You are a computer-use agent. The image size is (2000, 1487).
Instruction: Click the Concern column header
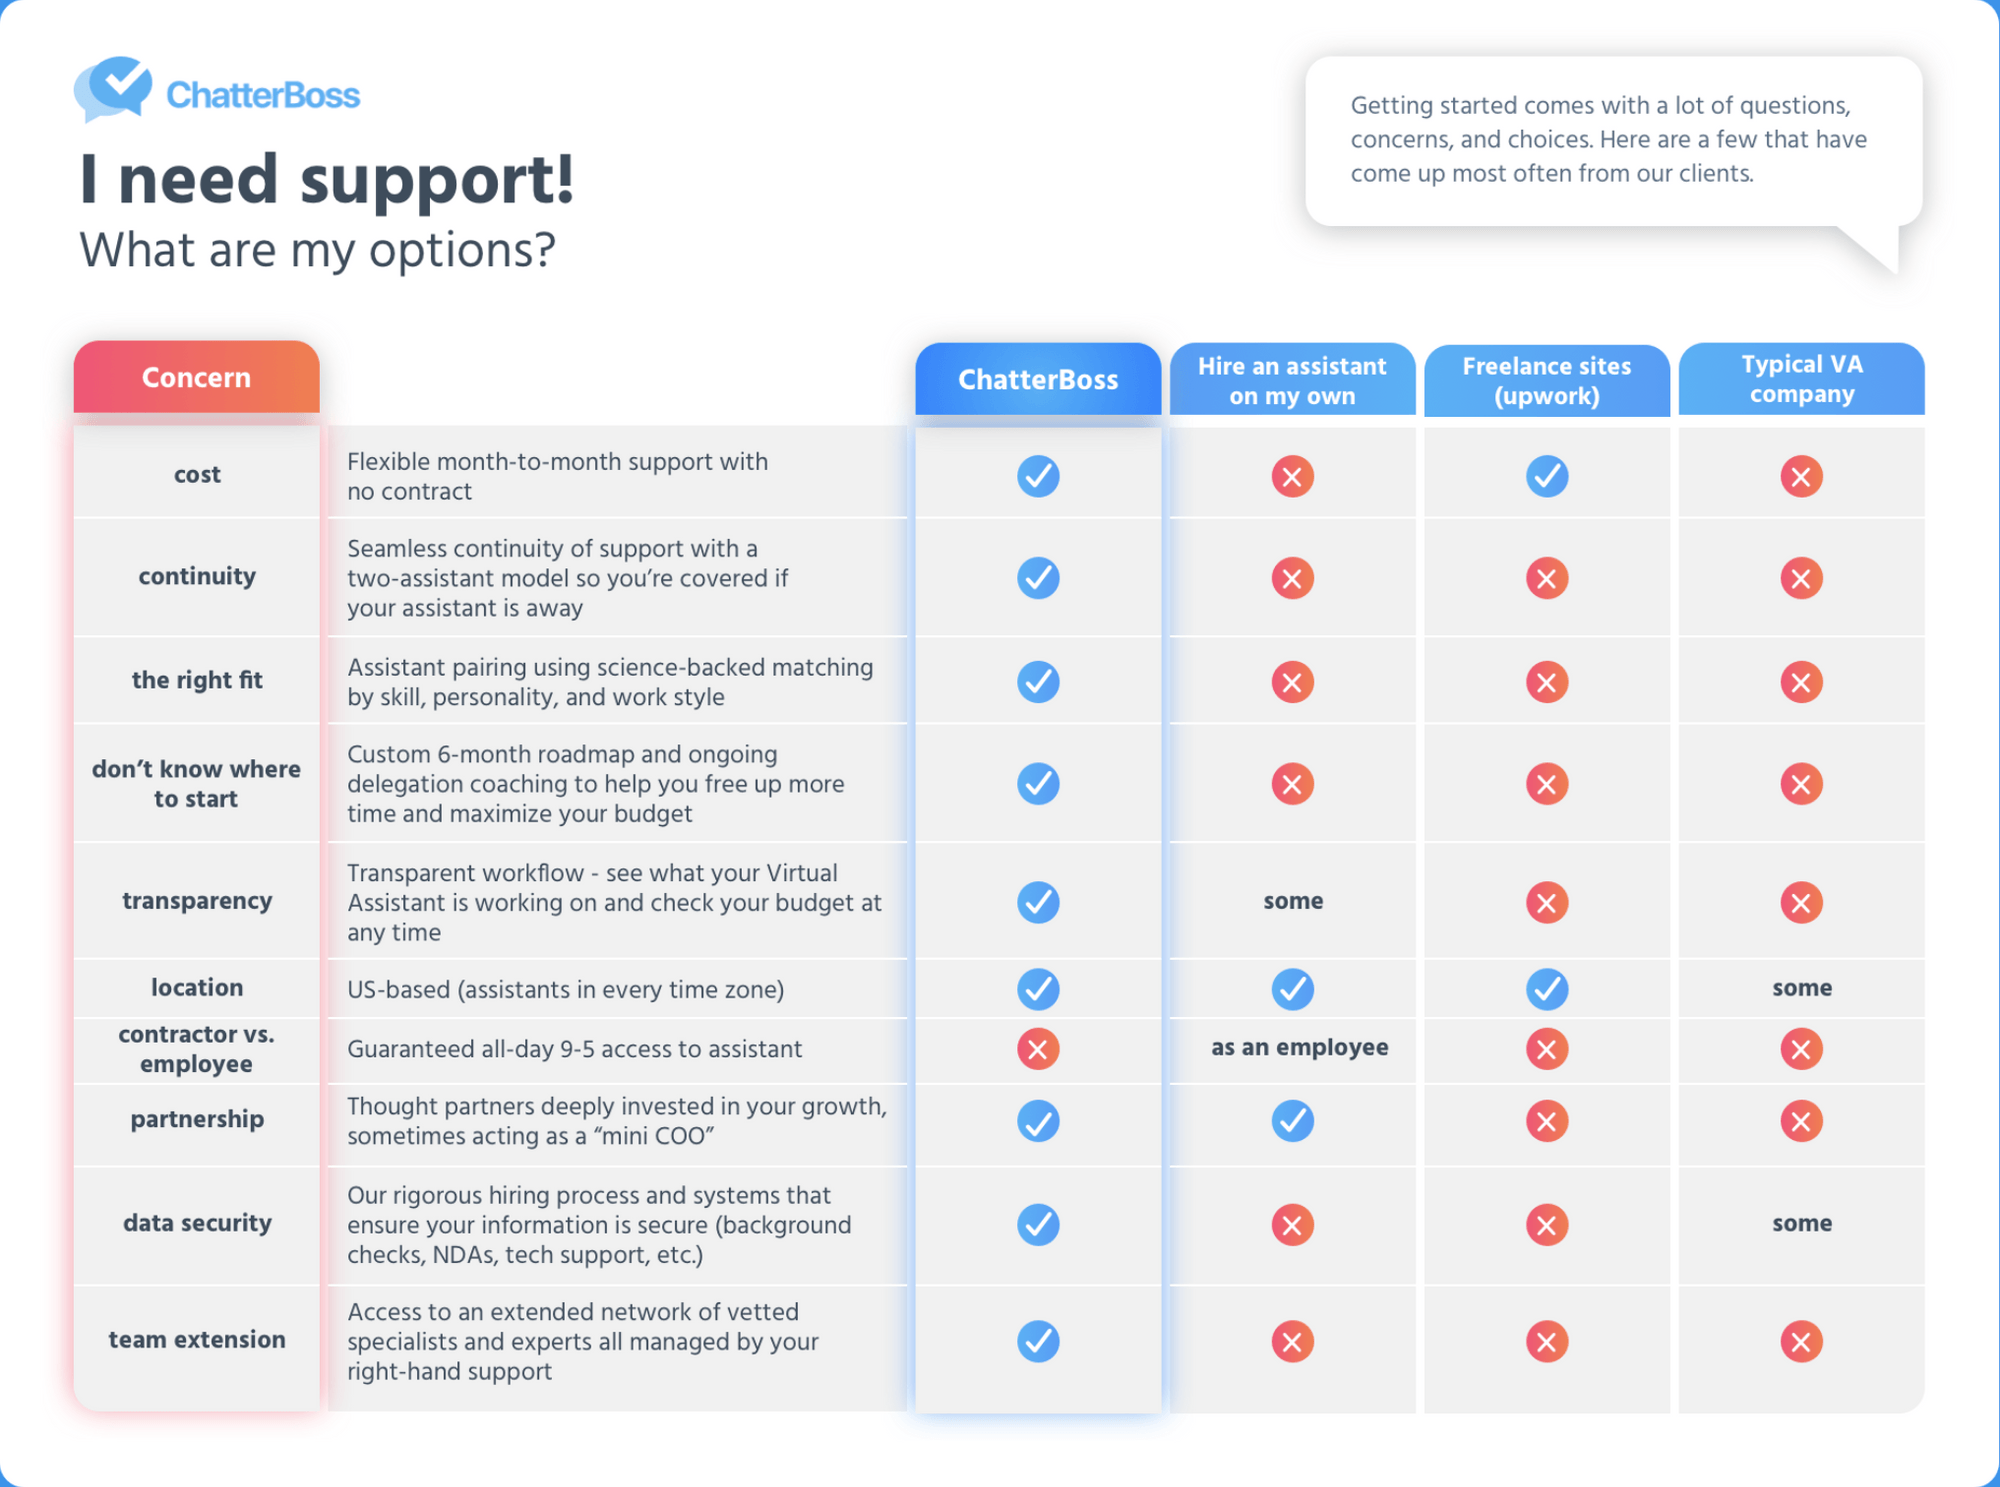pos(196,377)
